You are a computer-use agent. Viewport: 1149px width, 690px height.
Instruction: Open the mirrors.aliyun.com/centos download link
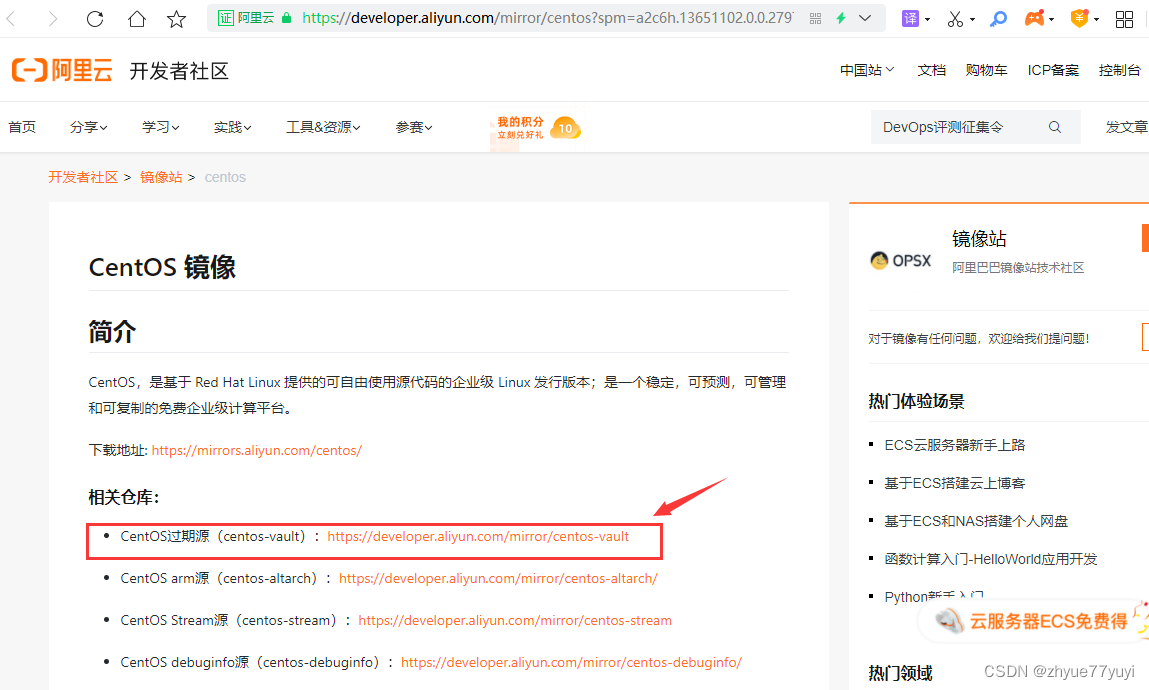click(256, 450)
